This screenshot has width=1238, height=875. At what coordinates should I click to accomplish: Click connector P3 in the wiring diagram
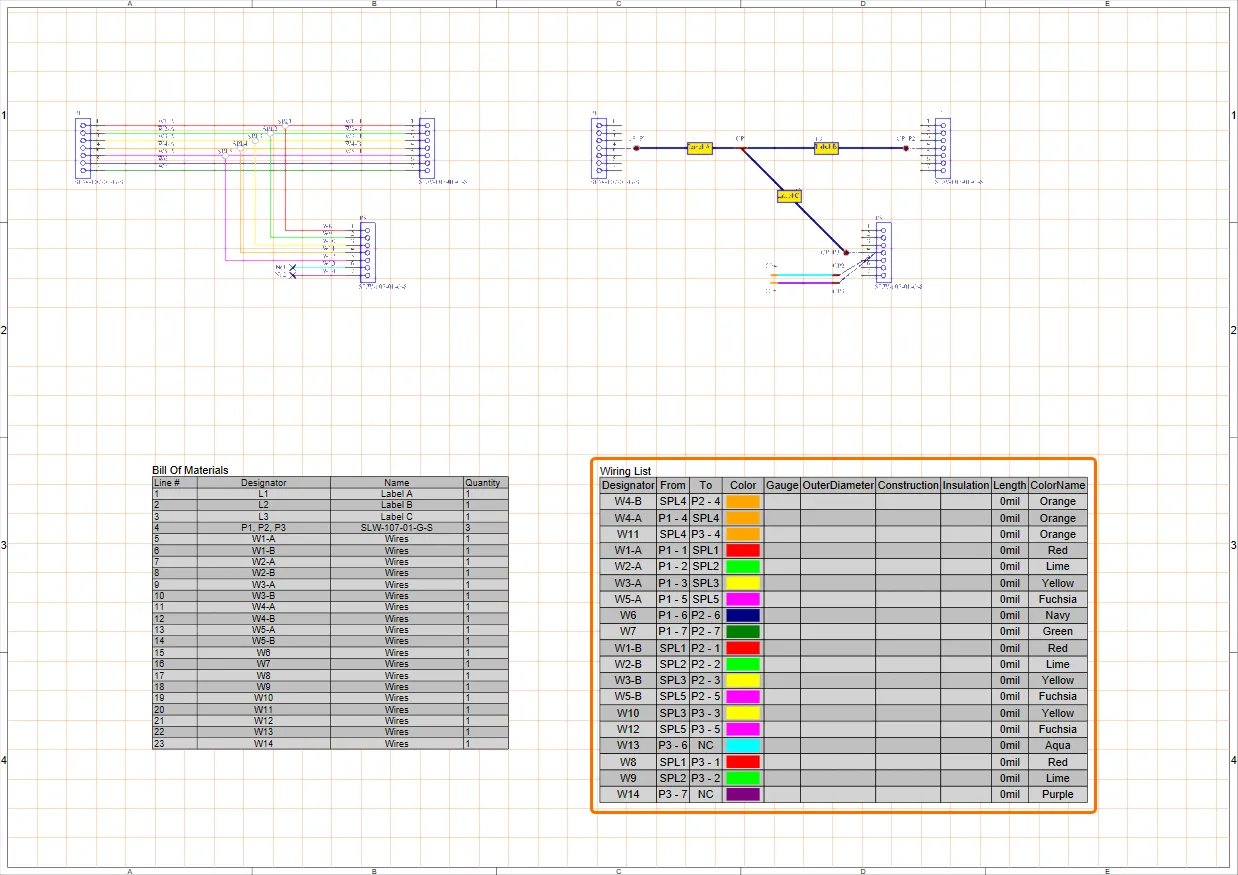pyautogui.click(x=366, y=252)
